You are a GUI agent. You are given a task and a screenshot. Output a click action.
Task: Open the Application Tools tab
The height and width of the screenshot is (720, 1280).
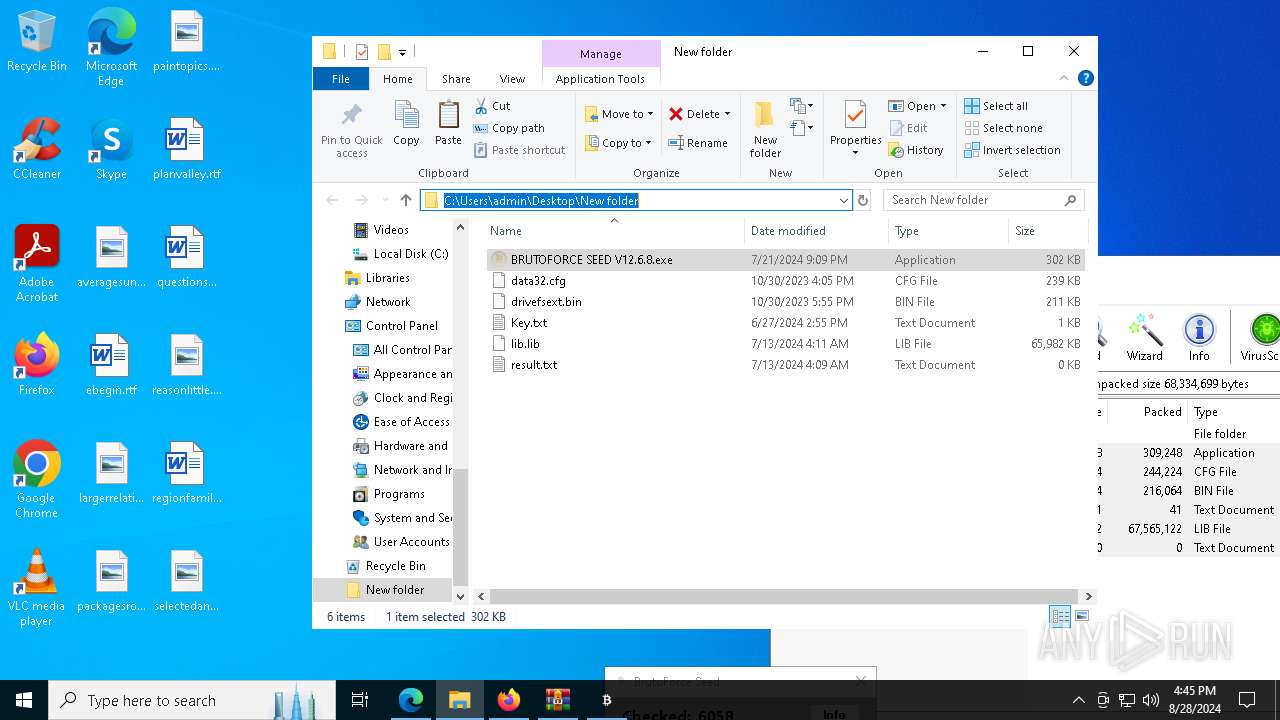[600, 79]
